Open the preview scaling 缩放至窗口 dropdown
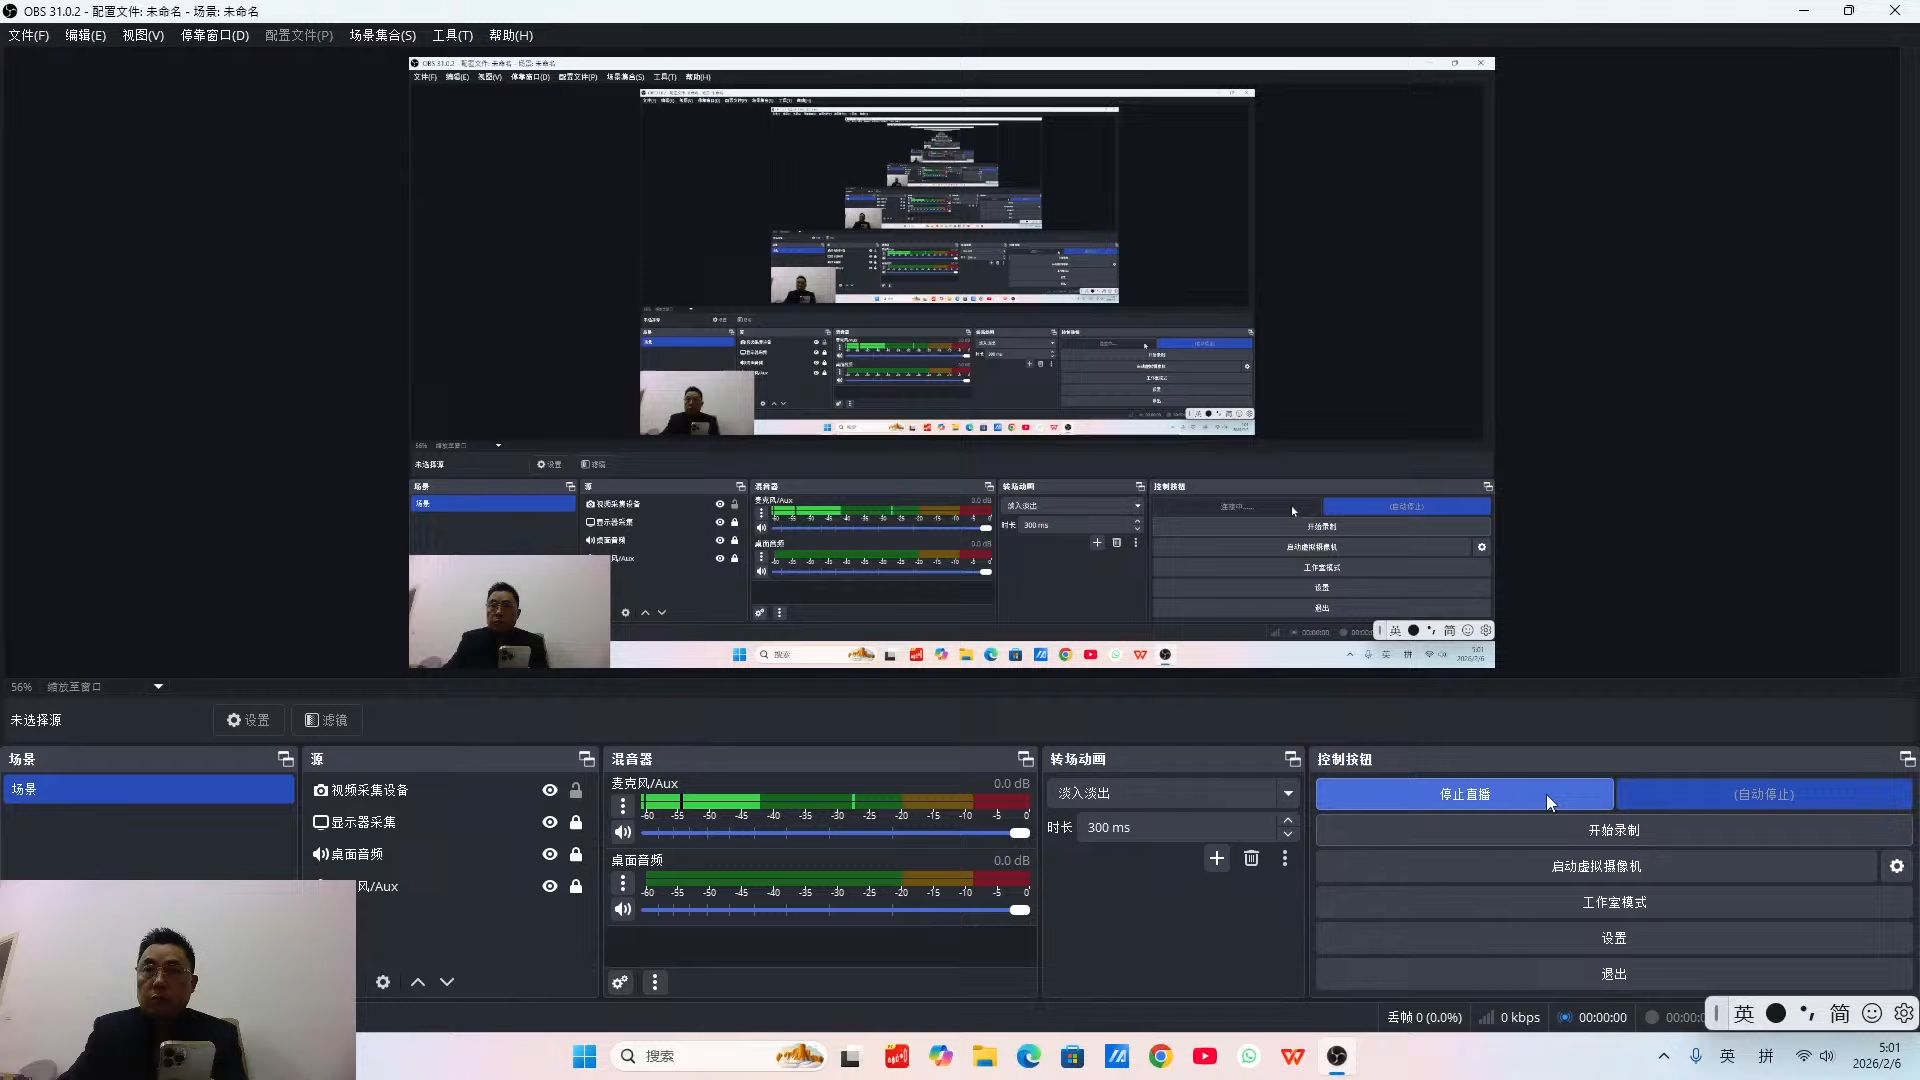Image resolution: width=1920 pixels, height=1080 pixels. (x=158, y=687)
